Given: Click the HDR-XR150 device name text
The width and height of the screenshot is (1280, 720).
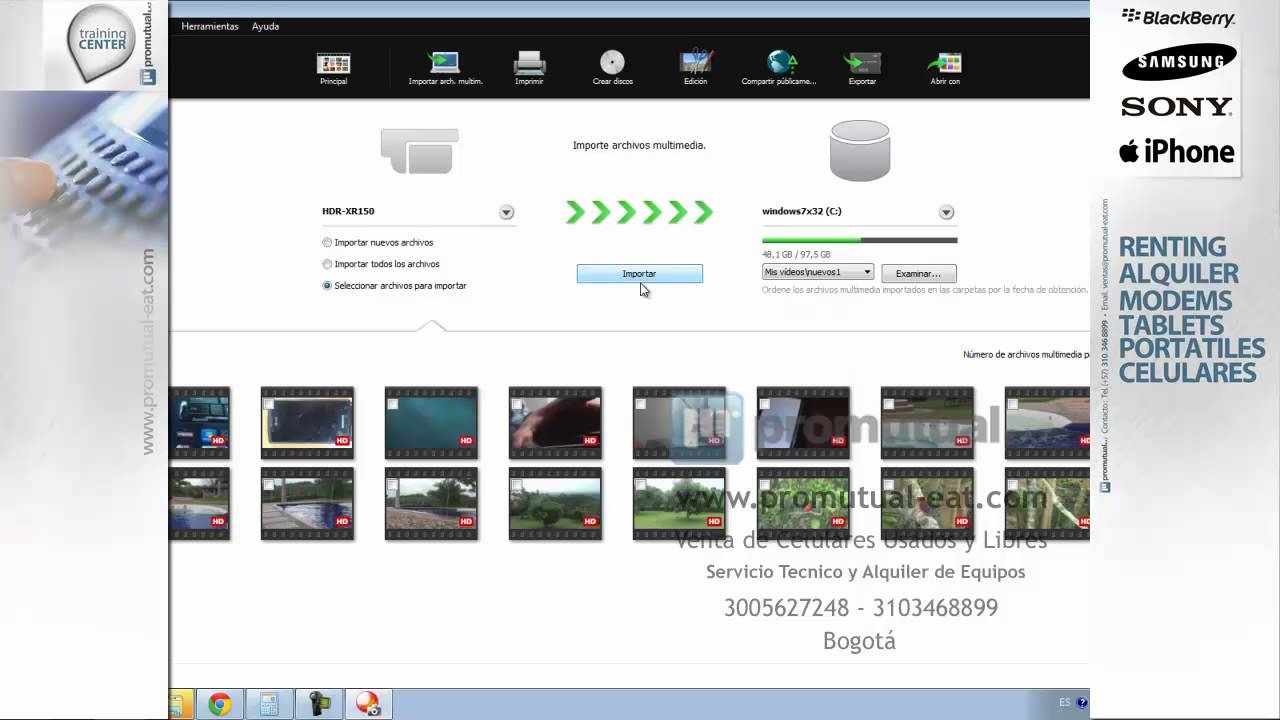Looking at the screenshot, I should tap(348, 212).
